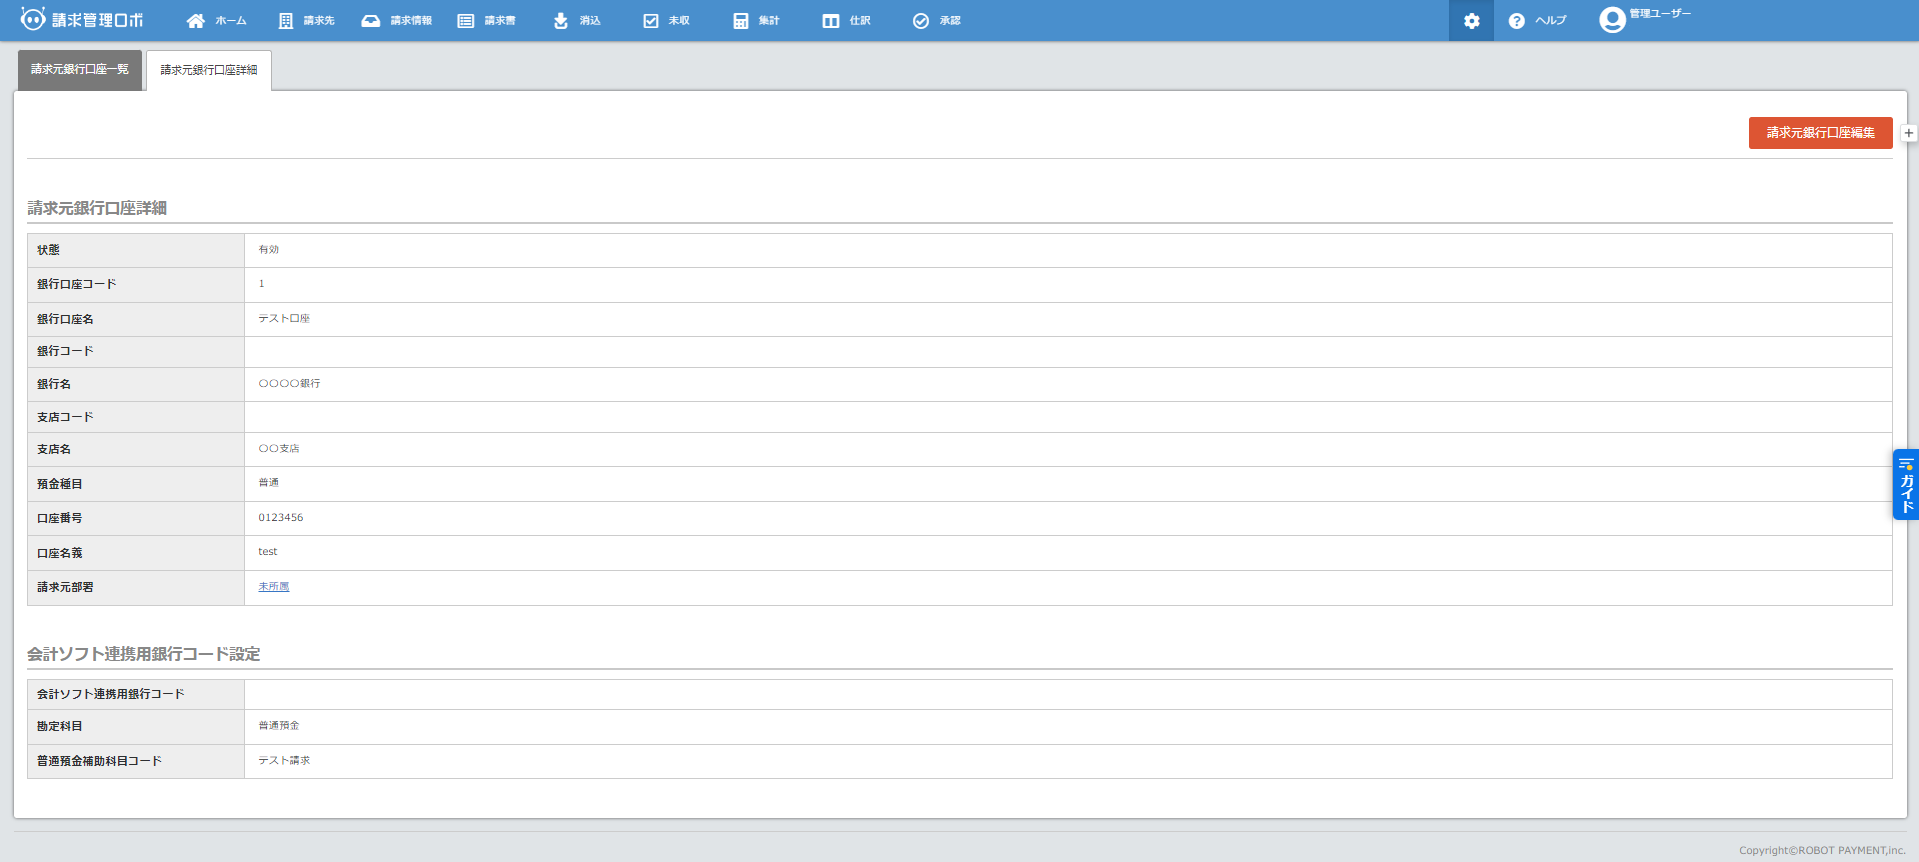Open 仕訳 with the columns icon
Image resolution: width=1919 pixels, height=862 pixels.
tap(831, 21)
